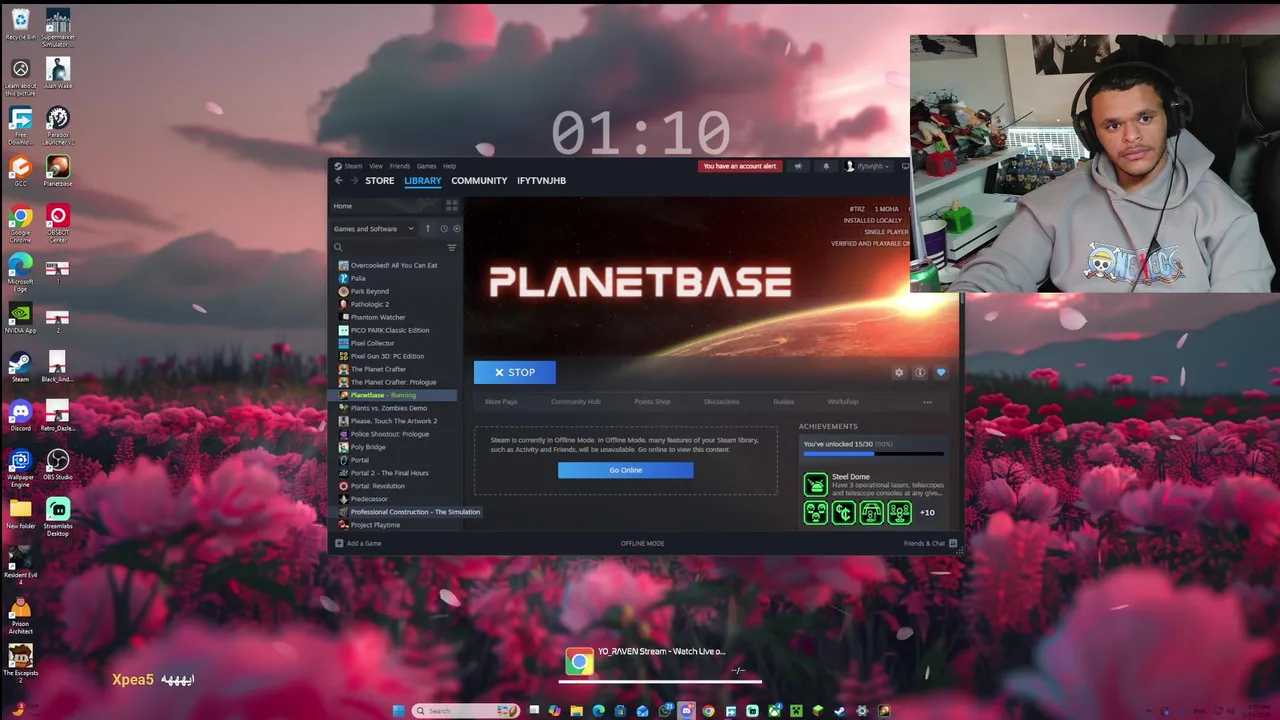Click the Add a Game plus icon

(x=339, y=543)
